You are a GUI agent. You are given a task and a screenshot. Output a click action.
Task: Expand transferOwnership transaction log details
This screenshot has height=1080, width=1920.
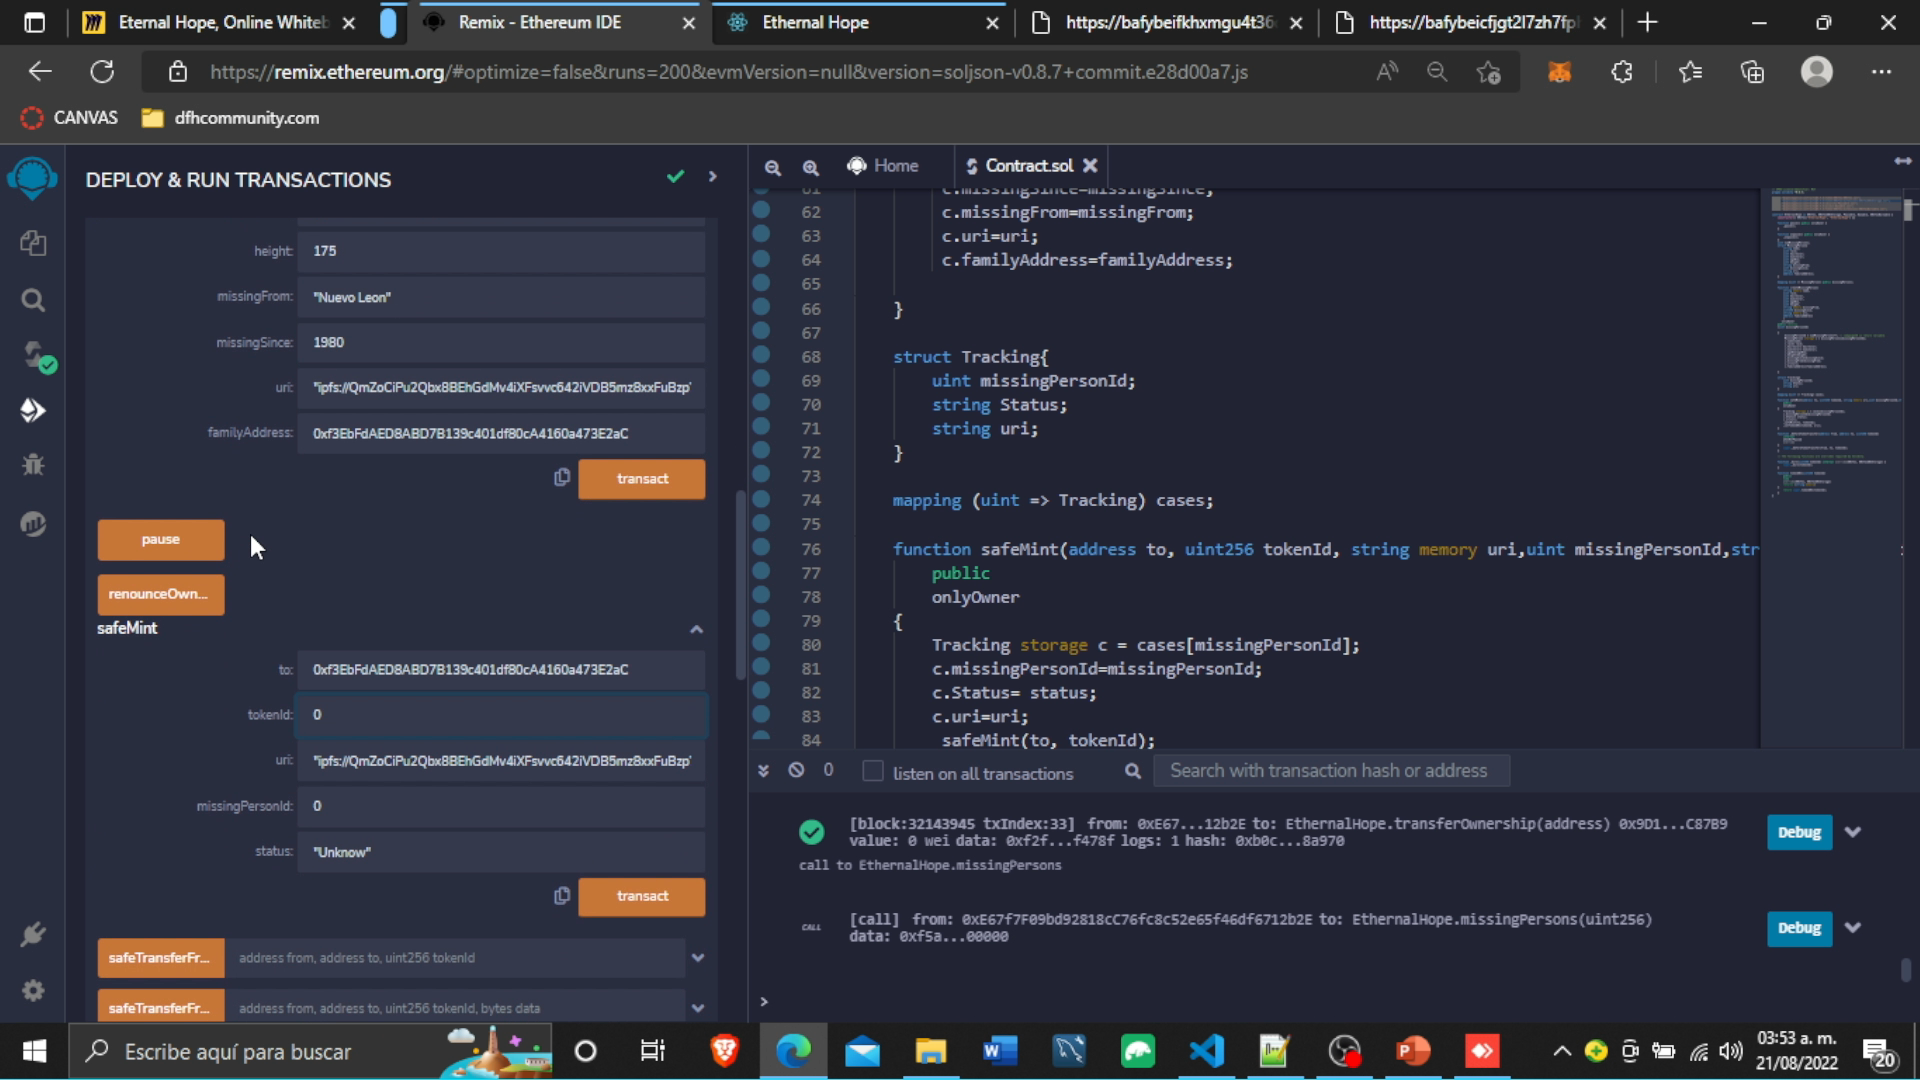pos(1853,832)
